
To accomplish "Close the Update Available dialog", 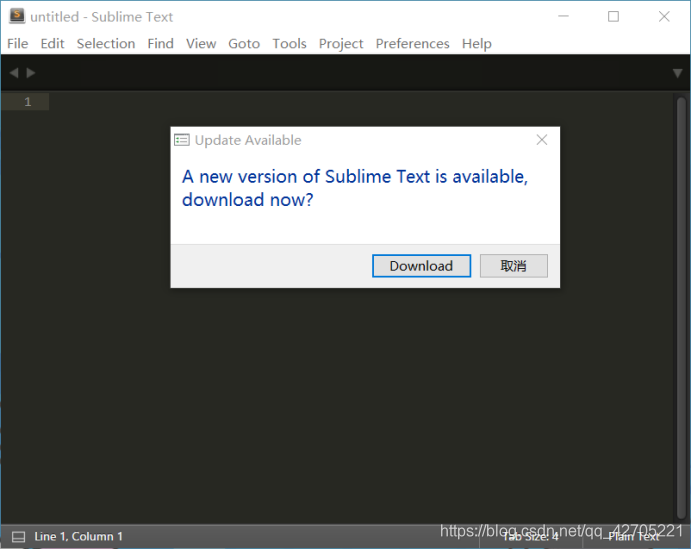I will [x=542, y=140].
